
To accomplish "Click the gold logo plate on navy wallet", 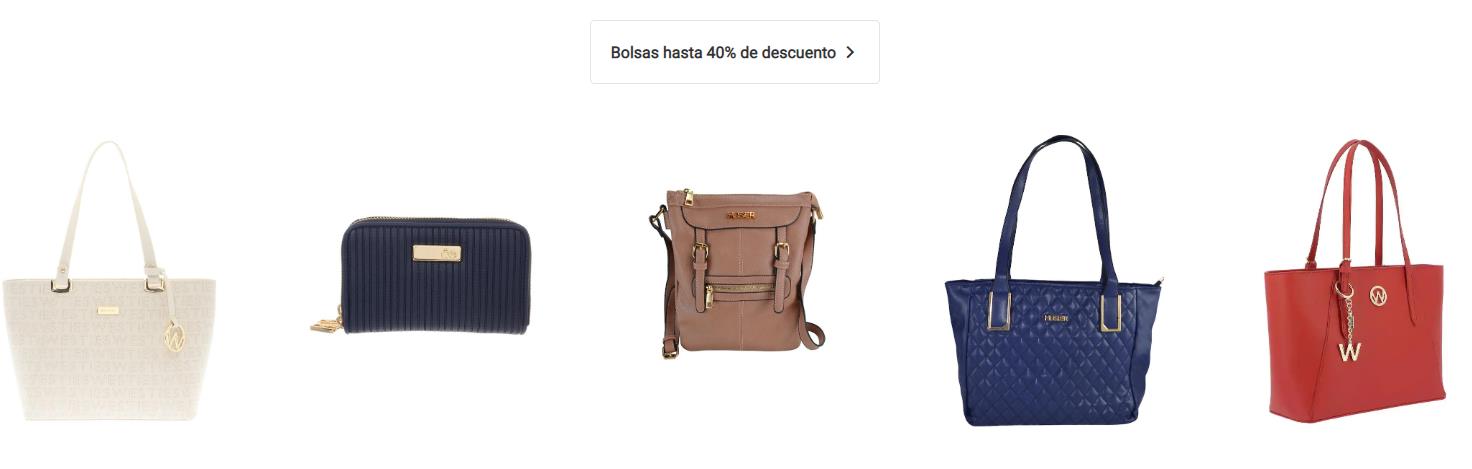I will (x=437, y=253).
